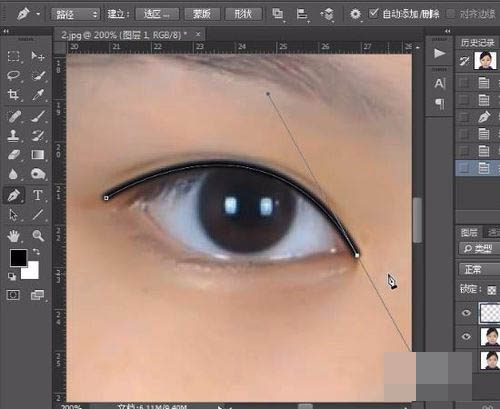The height and width of the screenshot is (409, 500).
Task: Select the Pen tool in toolbox
Action: tap(13, 195)
